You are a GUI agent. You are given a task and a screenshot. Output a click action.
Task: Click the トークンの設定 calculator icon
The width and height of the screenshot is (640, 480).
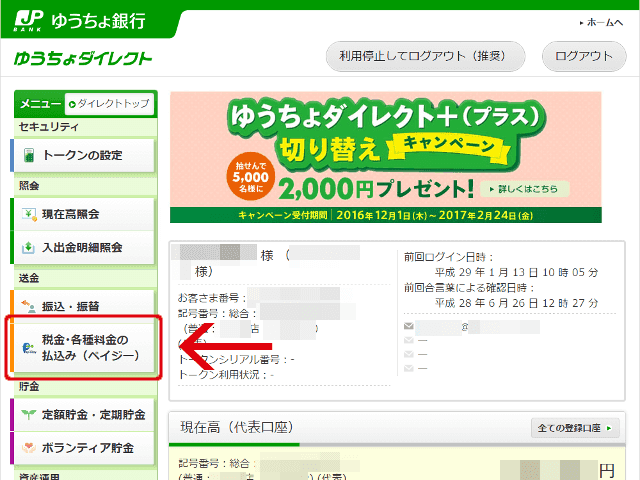coord(29,155)
